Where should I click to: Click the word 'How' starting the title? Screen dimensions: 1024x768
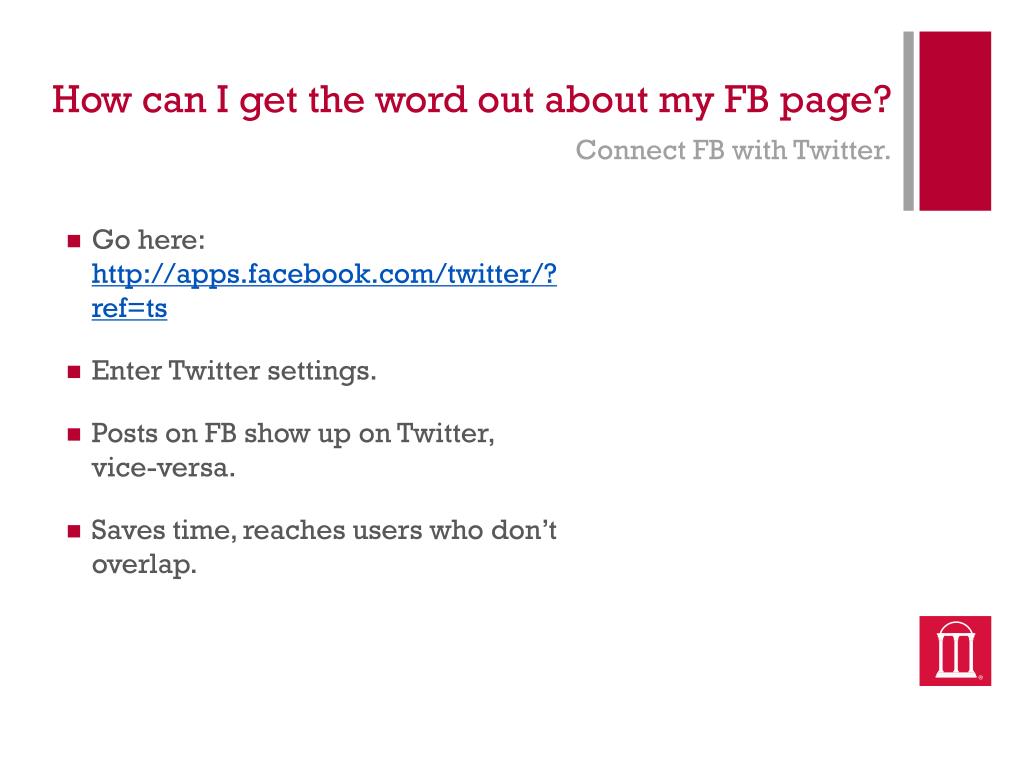[91, 100]
